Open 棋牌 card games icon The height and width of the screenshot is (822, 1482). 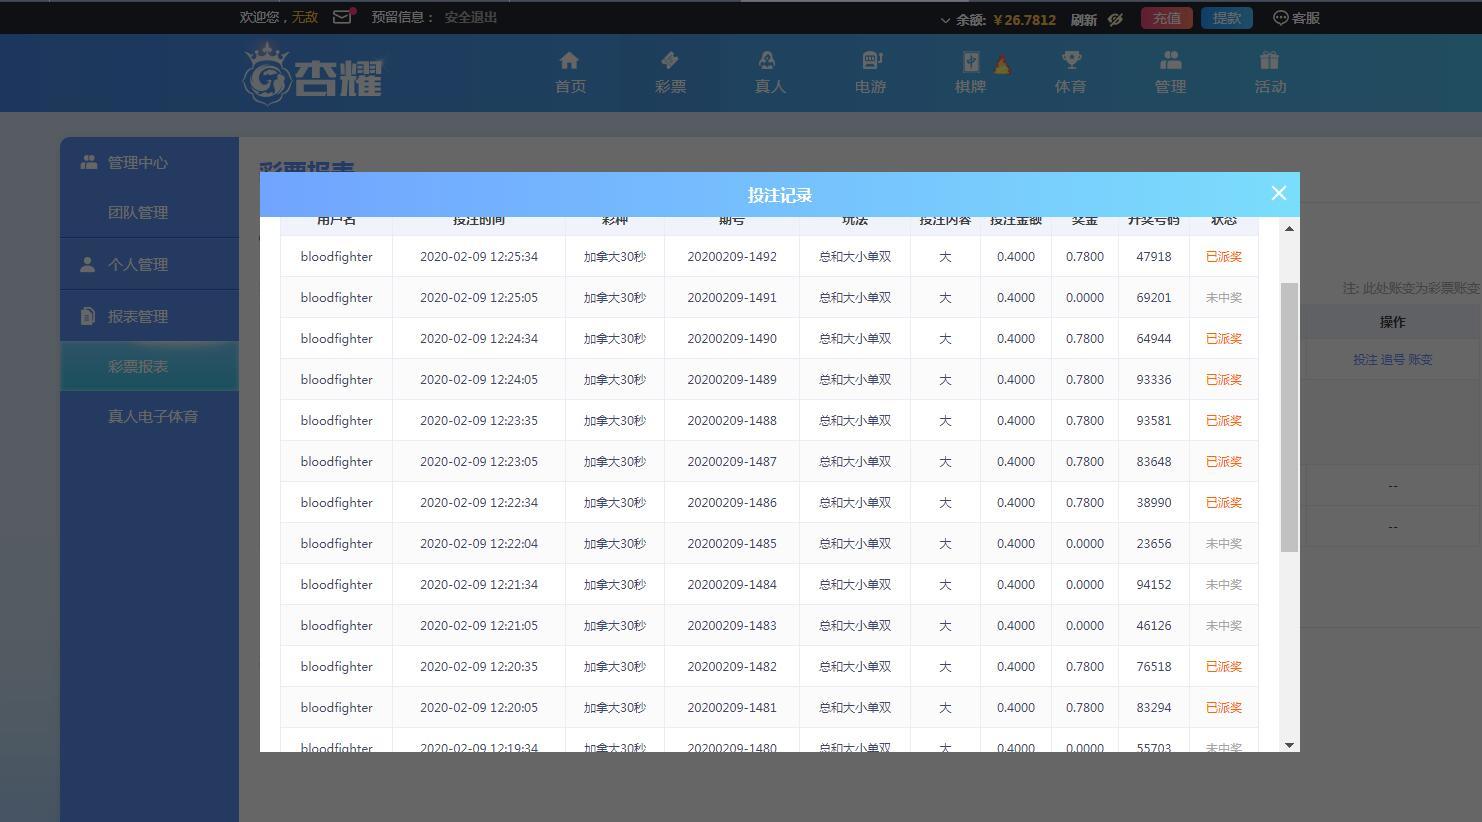[970, 61]
